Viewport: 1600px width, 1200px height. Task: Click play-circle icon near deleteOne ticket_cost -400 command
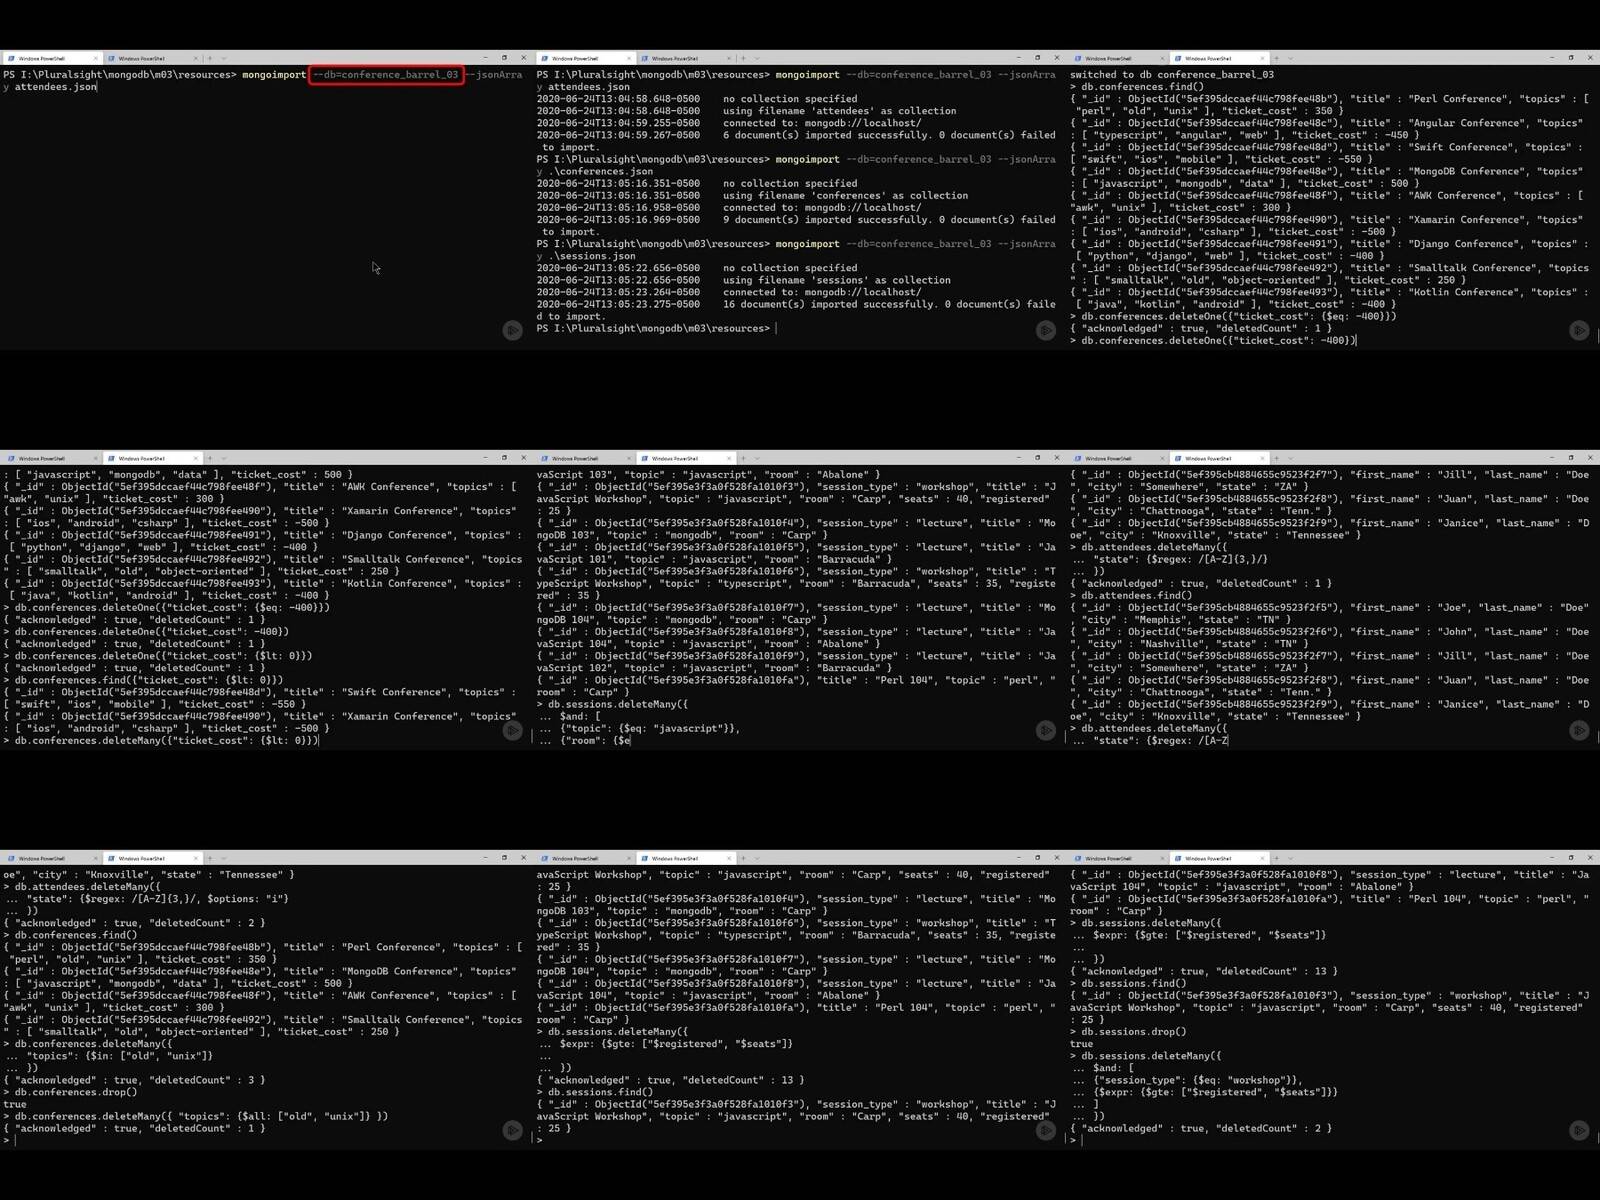pos(1579,330)
